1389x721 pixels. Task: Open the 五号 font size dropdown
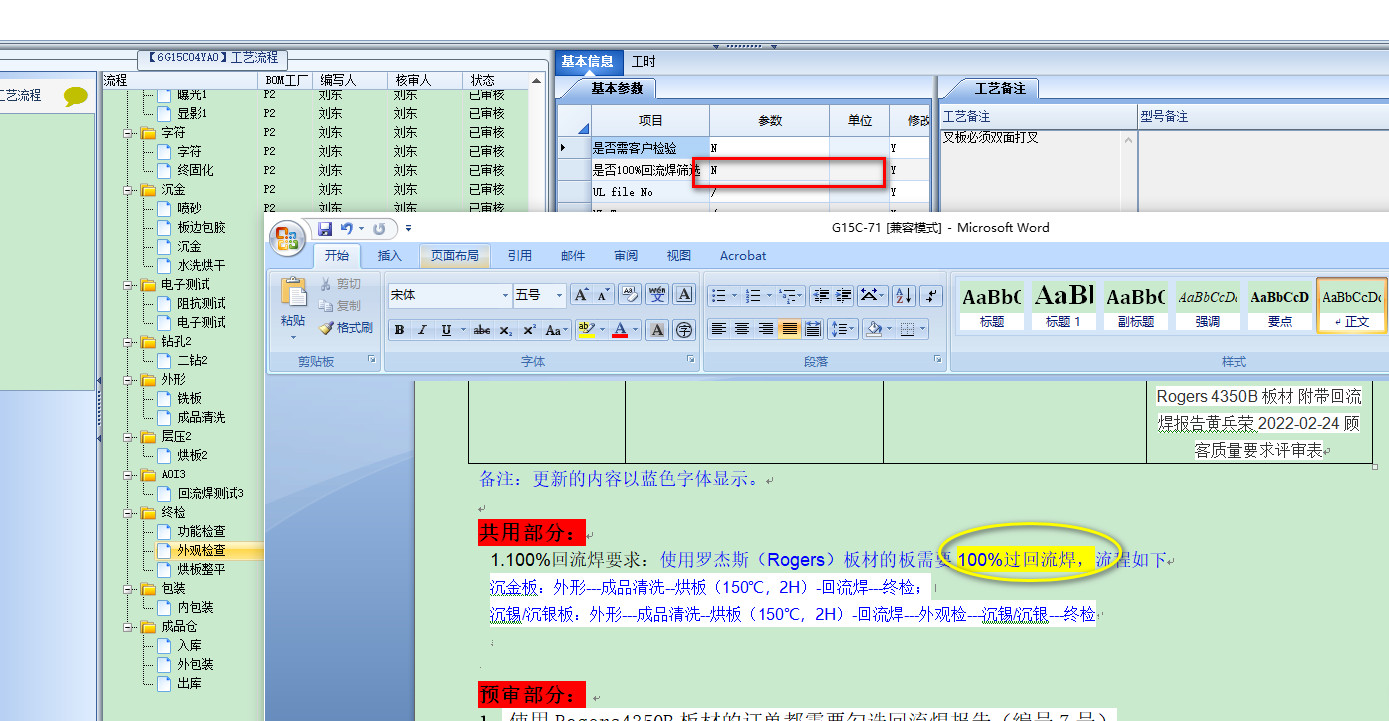[559, 295]
